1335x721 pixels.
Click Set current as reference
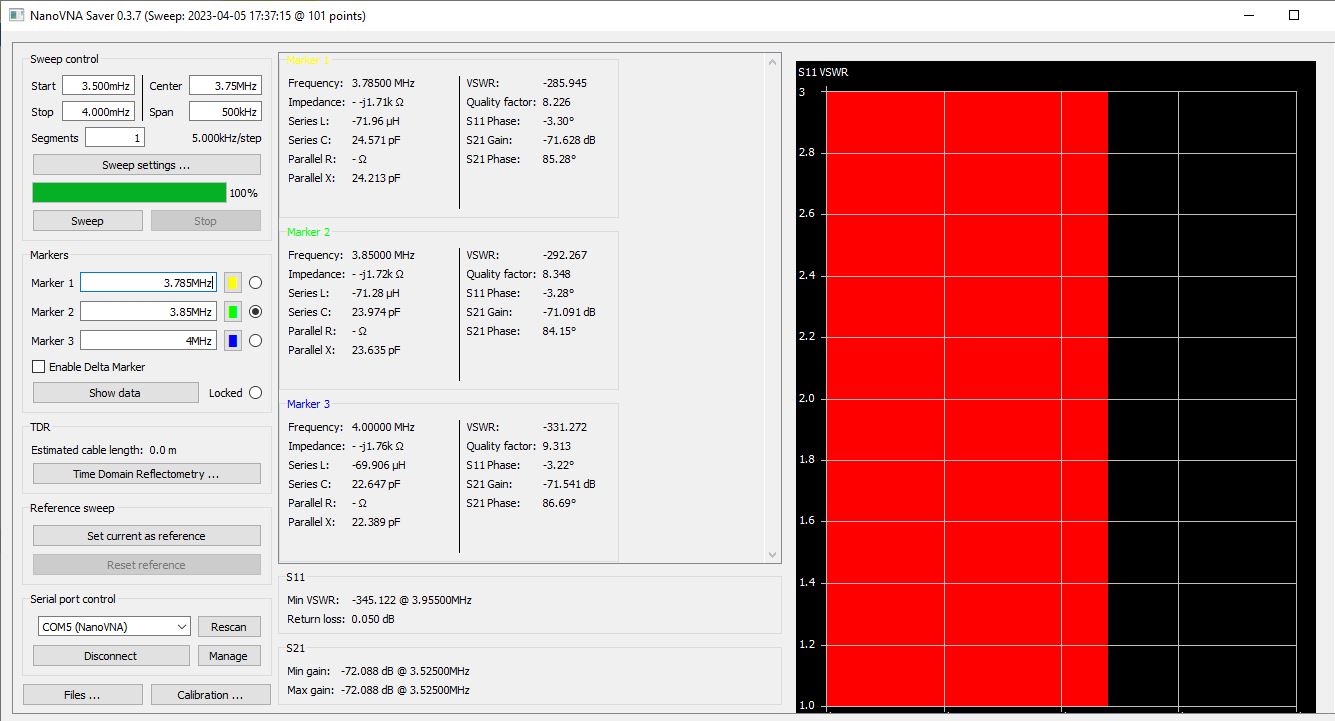pyautogui.click(x=146, y=536)
